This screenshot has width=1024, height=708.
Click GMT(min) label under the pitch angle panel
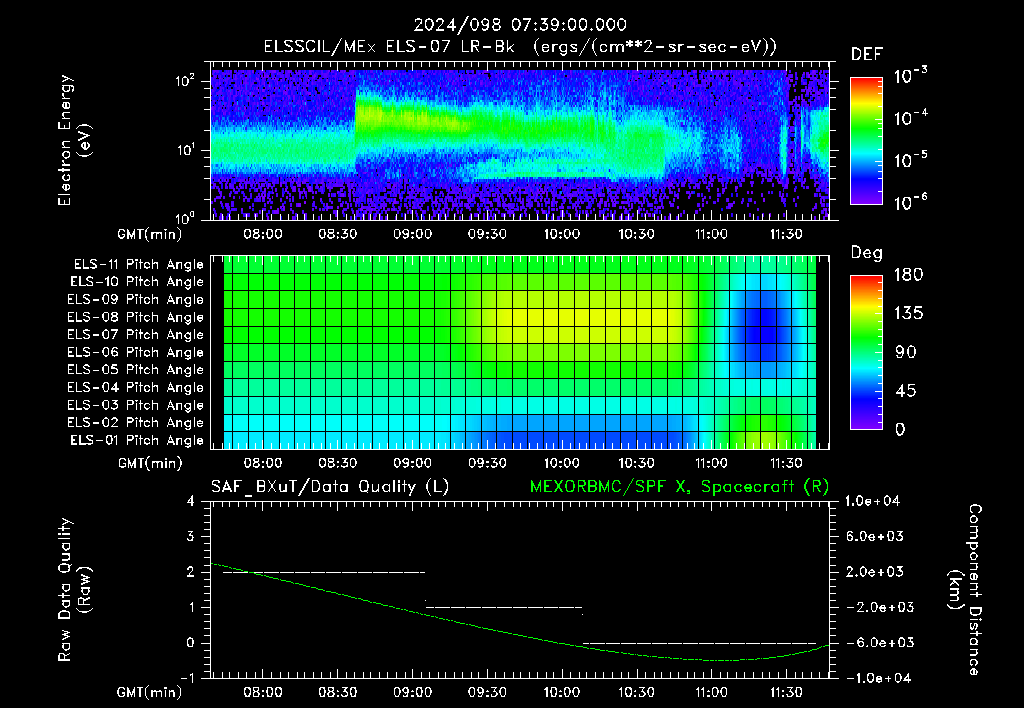pyautogui.click(x=150, y=463)
